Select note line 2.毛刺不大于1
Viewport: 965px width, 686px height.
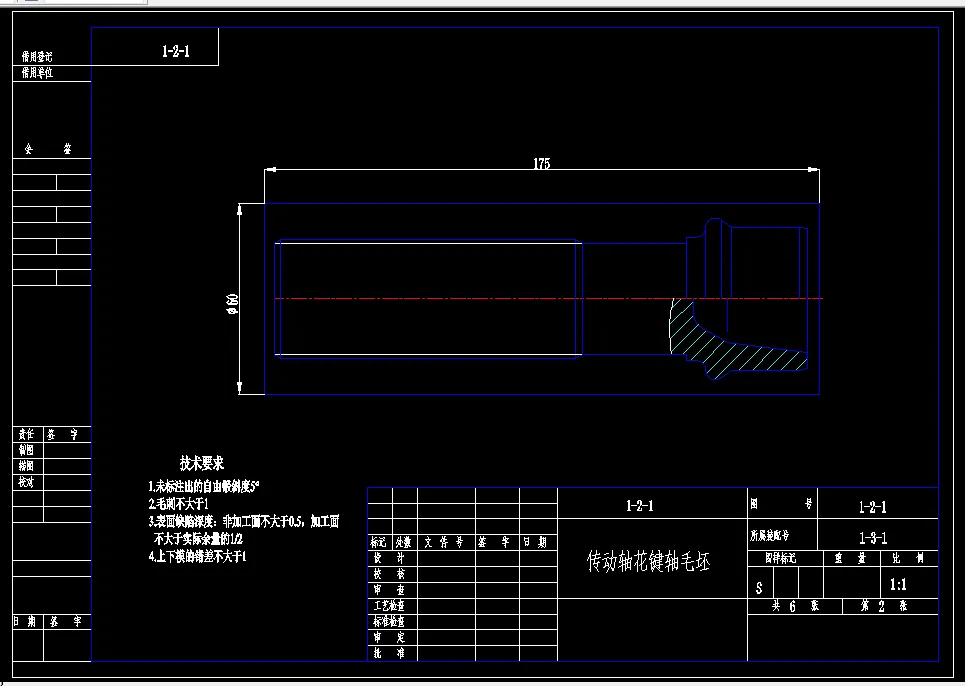(178, 504)
